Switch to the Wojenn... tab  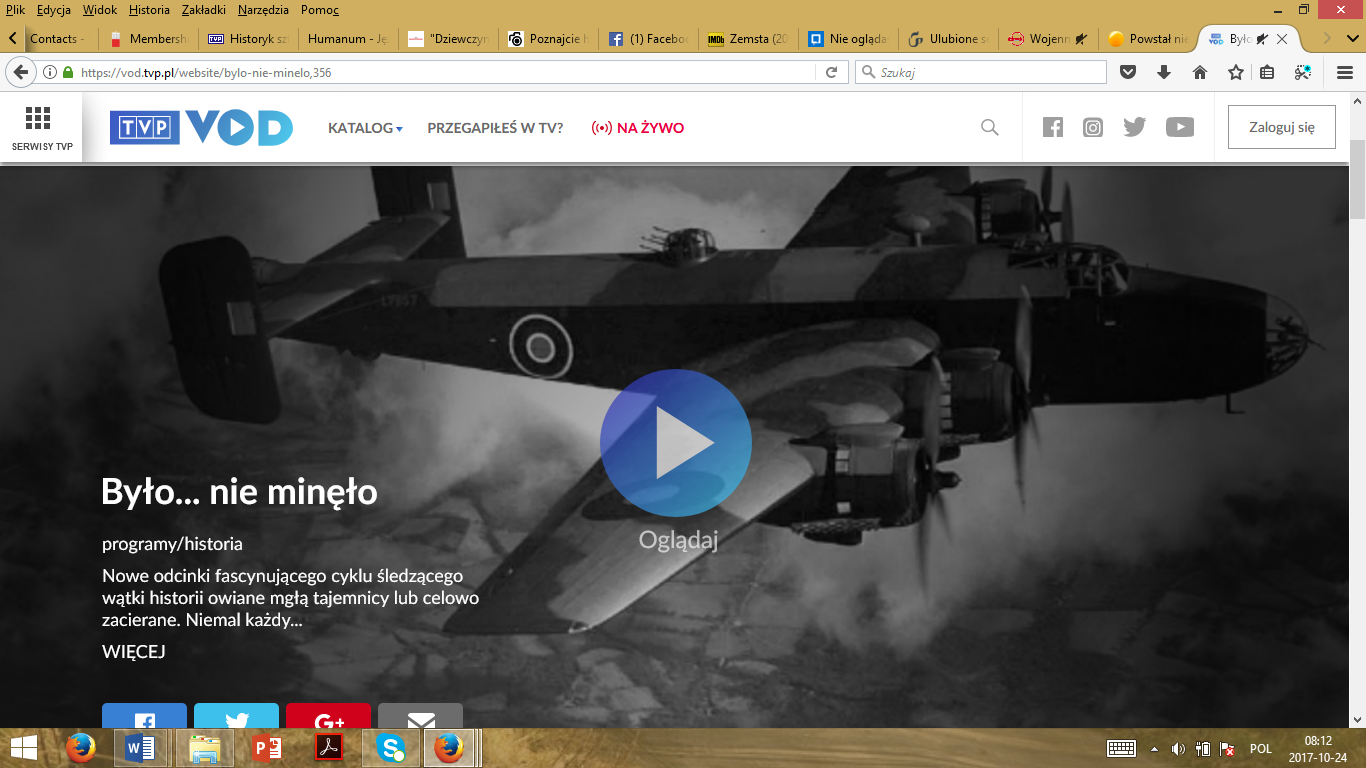pos(1048,39)
